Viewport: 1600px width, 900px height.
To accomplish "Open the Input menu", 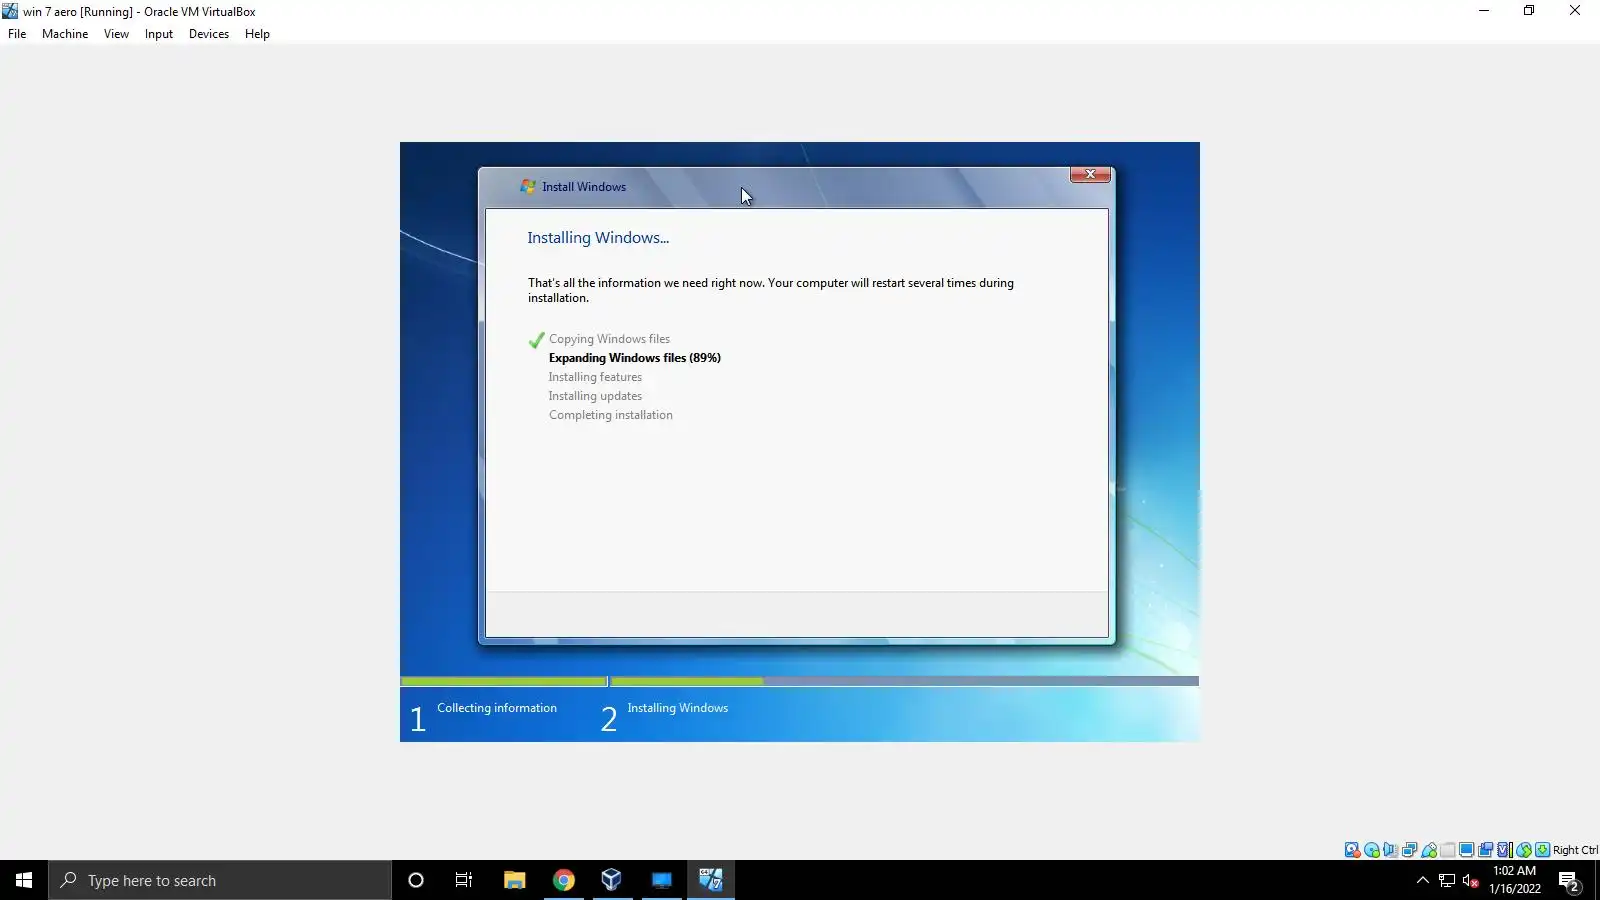I will click(x=159, y=34).
